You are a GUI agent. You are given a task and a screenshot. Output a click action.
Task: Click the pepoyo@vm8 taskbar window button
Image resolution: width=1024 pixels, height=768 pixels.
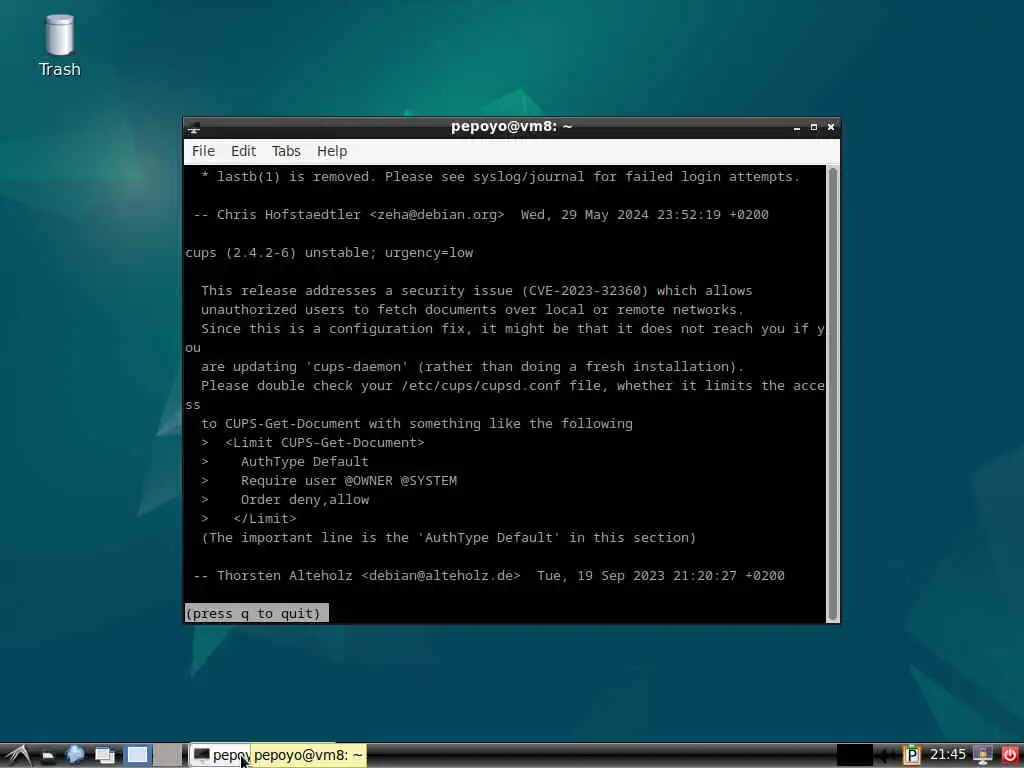coord(221,755)
